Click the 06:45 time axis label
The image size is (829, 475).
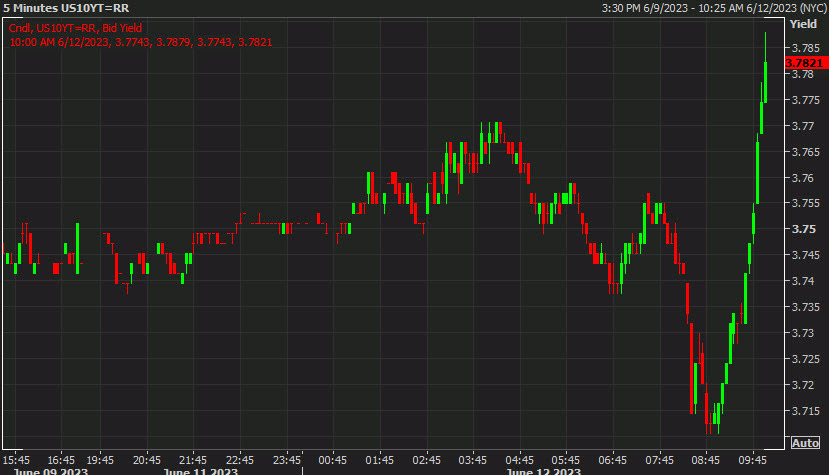pos(612,458)
